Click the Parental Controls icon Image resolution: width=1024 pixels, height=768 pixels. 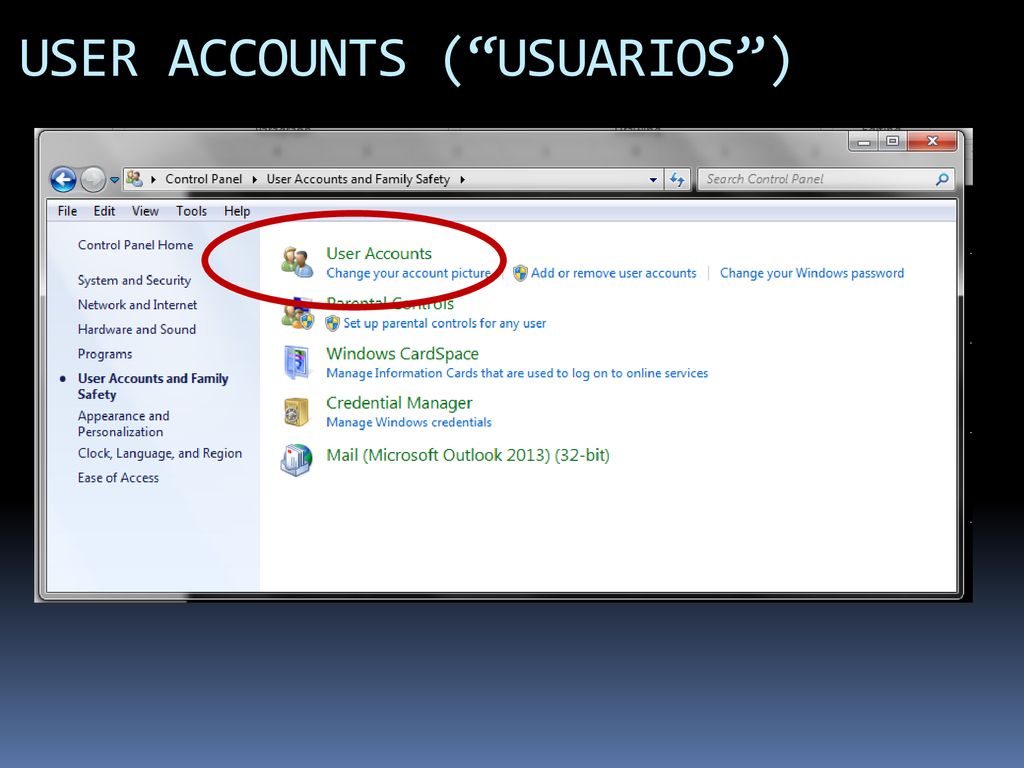[298, 314]
